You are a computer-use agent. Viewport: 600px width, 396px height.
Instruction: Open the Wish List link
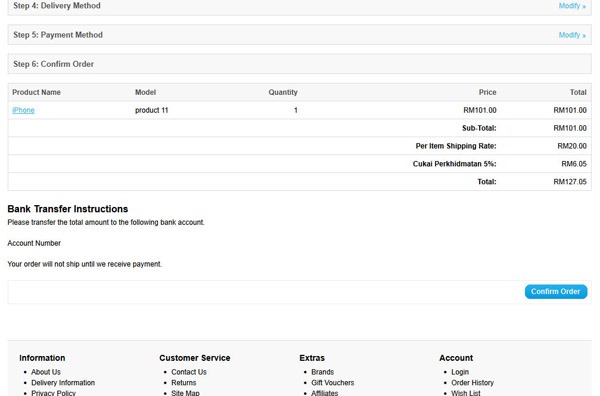(x=466, y=393)
